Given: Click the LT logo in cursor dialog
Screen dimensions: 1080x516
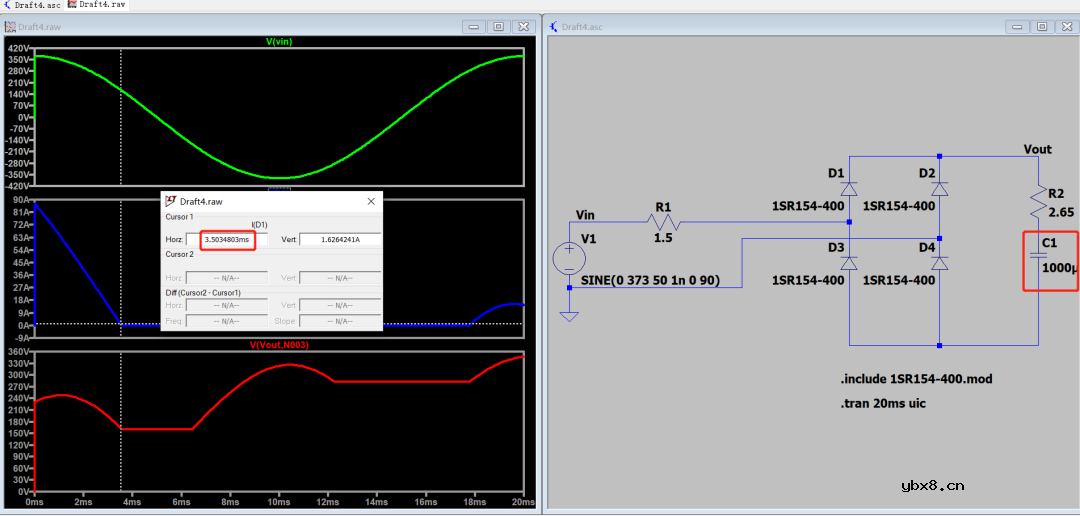Looking at the screenshot, I should click(x=170, y=201).
